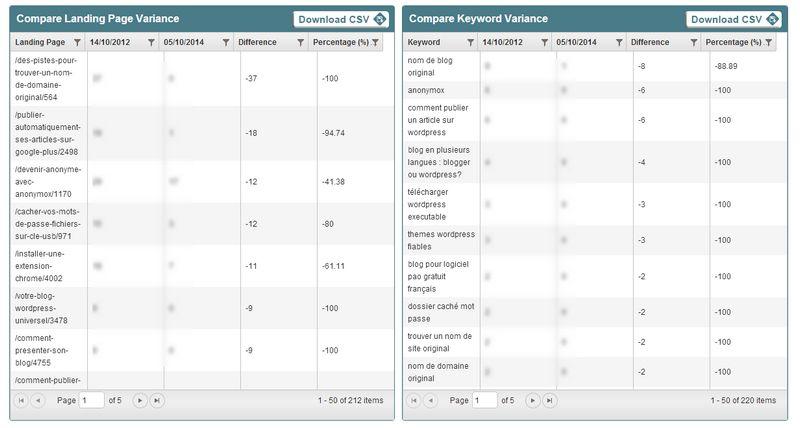
Task: Click '1 - 50 of 220 items' status text
Action: [743, 400]
